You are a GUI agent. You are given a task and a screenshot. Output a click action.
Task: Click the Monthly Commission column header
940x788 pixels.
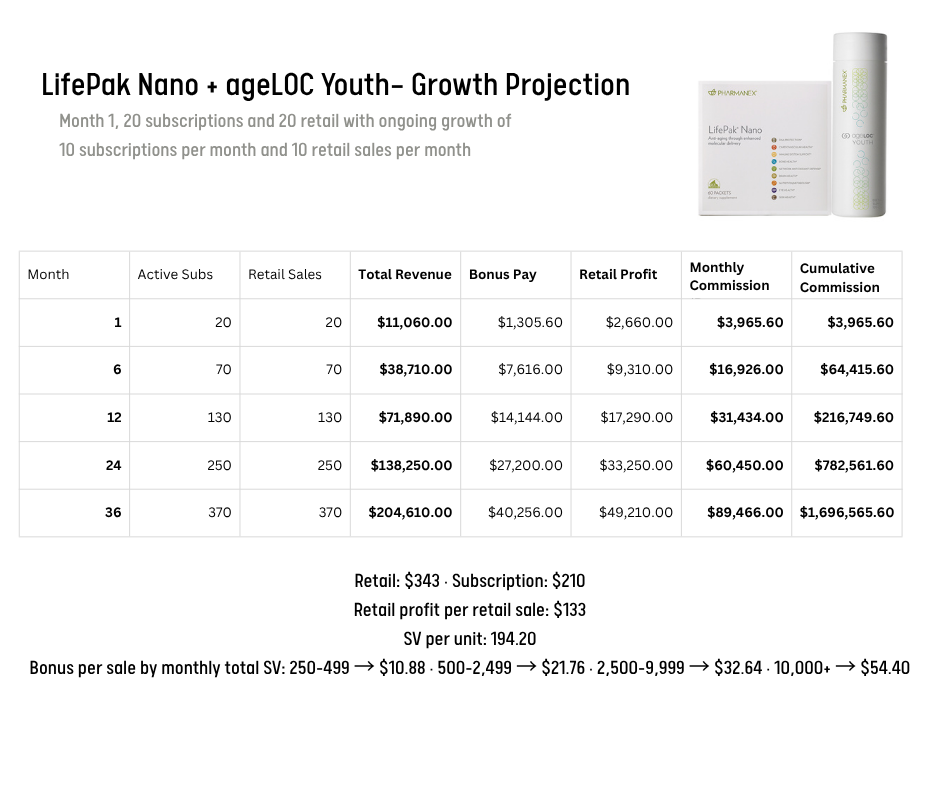coord(729,276)
